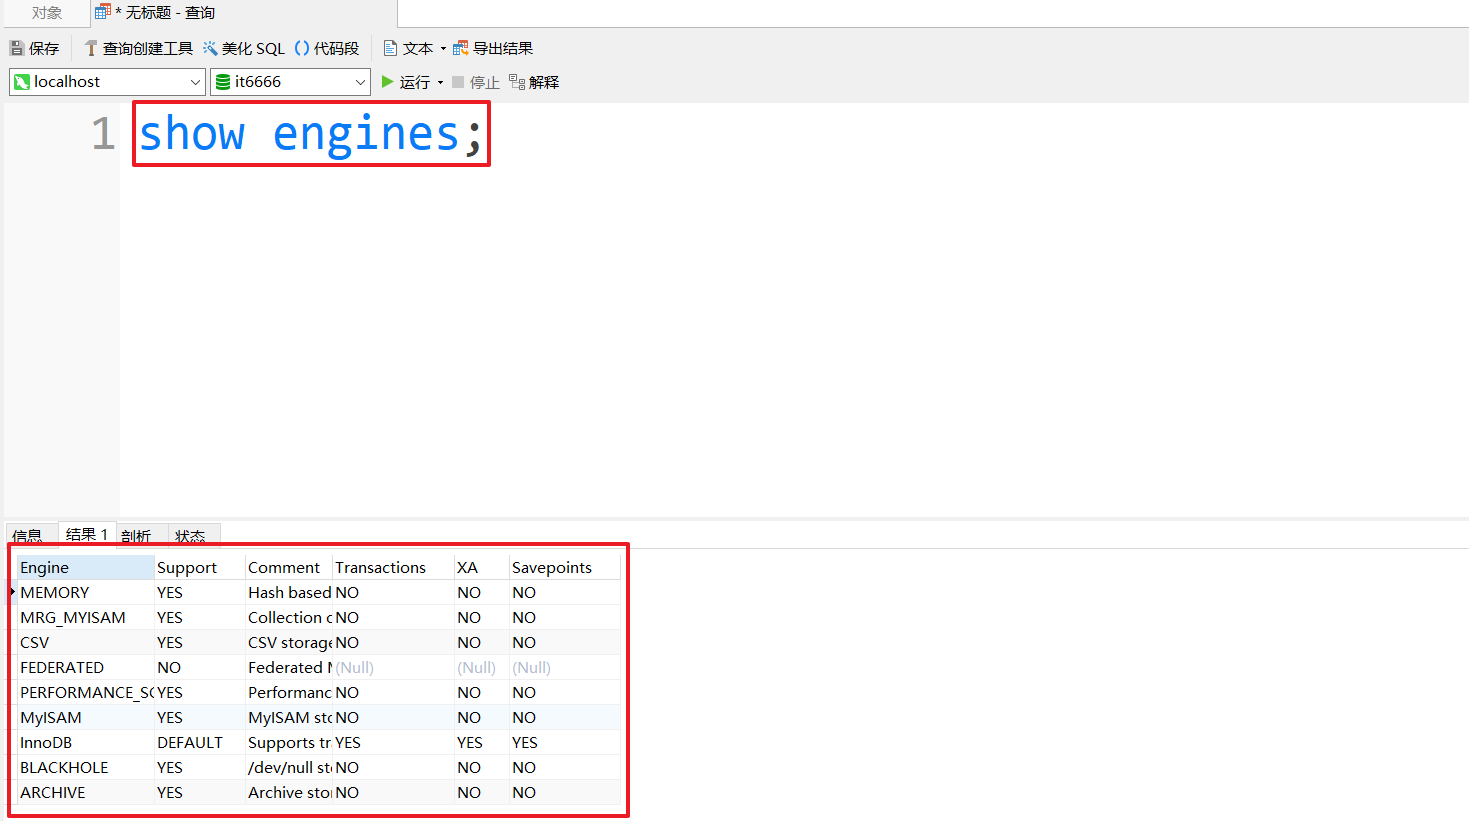Click YES in InnoDB Transactions column

coord(393,742)
